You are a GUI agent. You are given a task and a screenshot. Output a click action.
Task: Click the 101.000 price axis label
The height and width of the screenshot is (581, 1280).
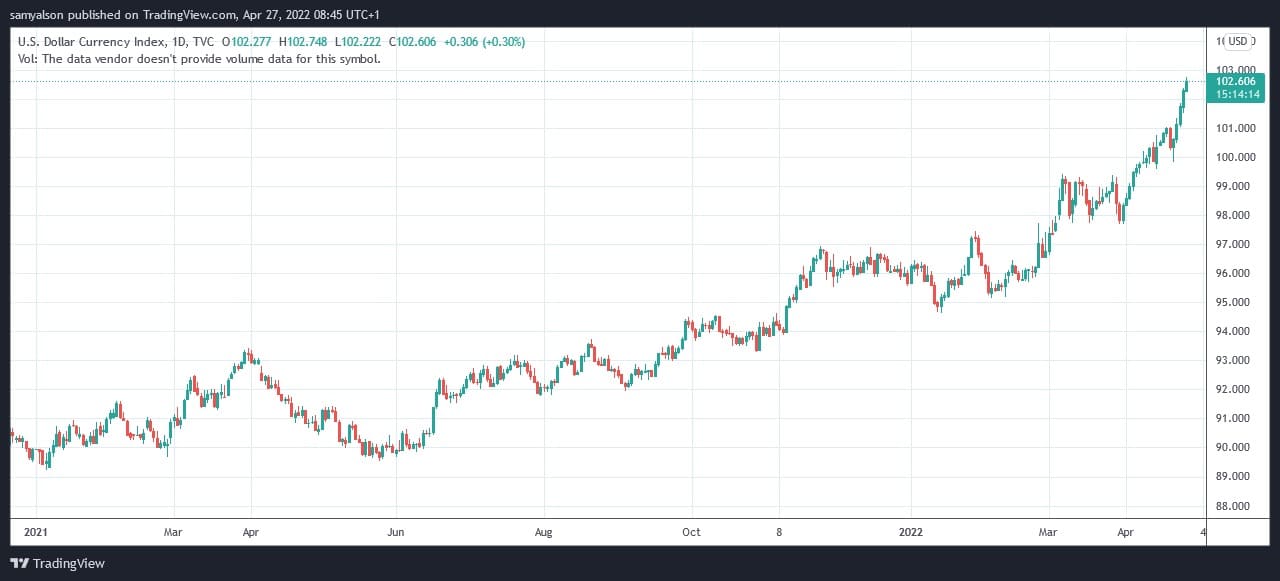coord(1235,128)
